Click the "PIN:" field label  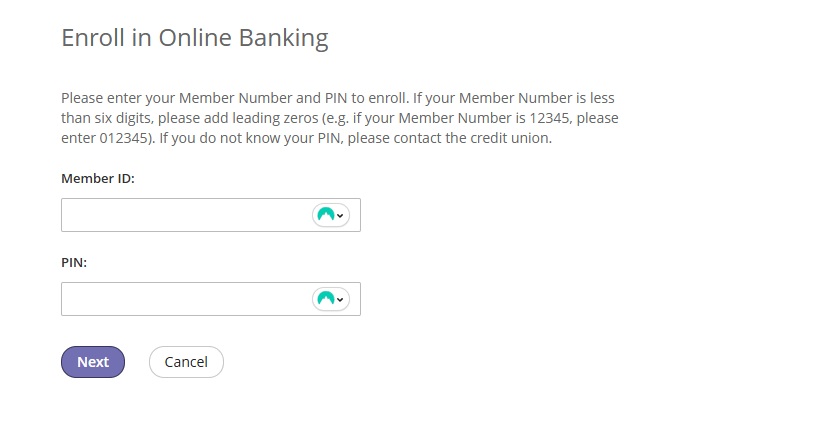click(75, 262)
